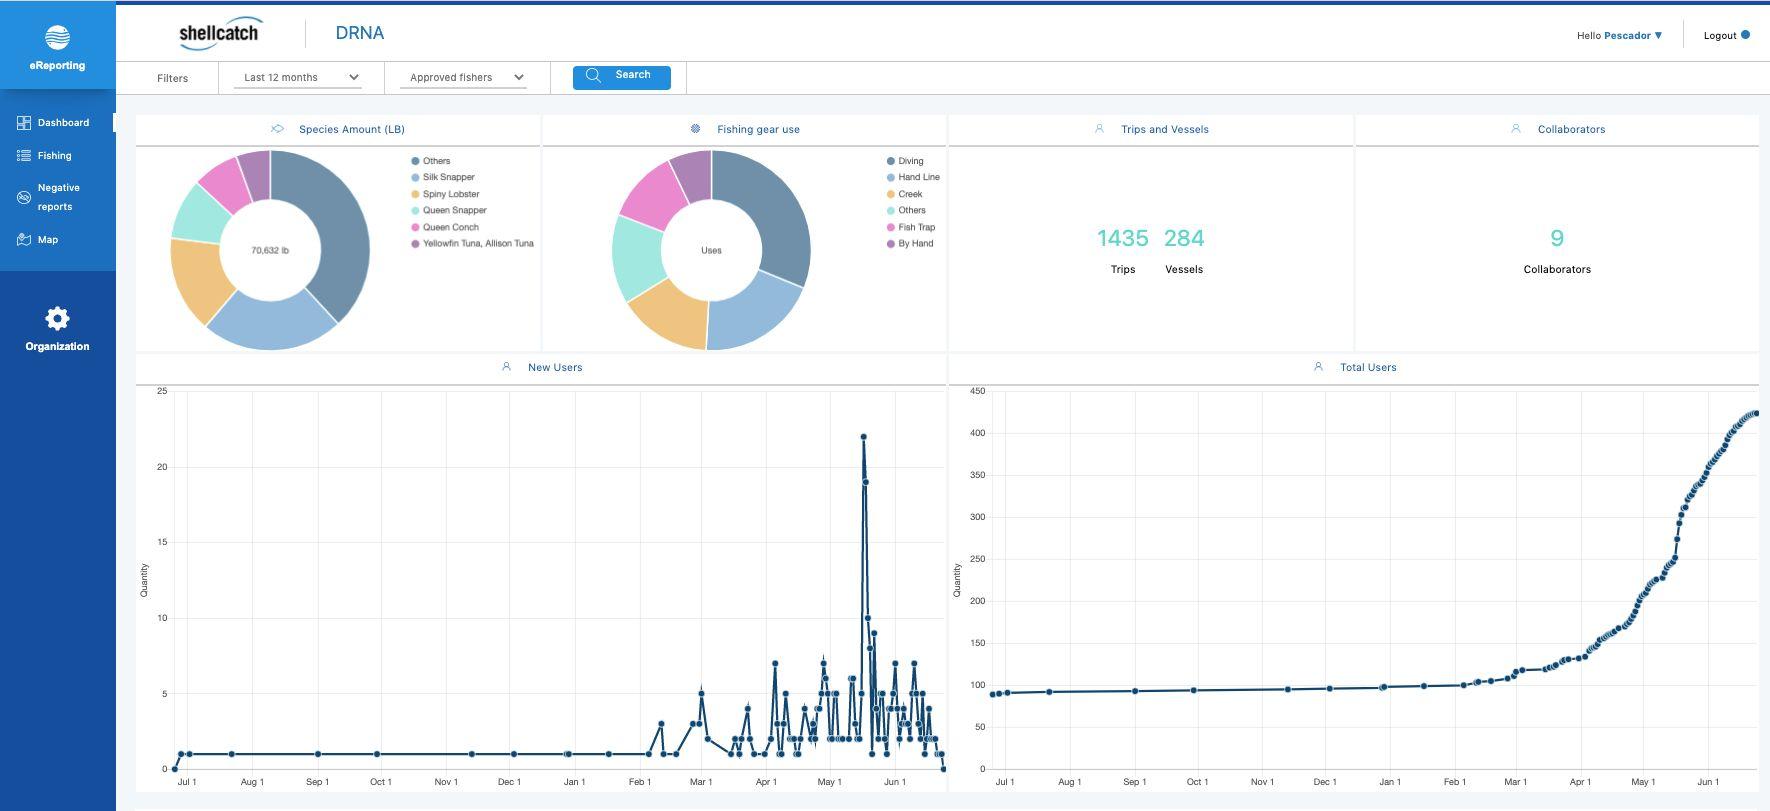The image size is (1770, 811).
Task: Click the Search button
Action: tap(622, 77)
